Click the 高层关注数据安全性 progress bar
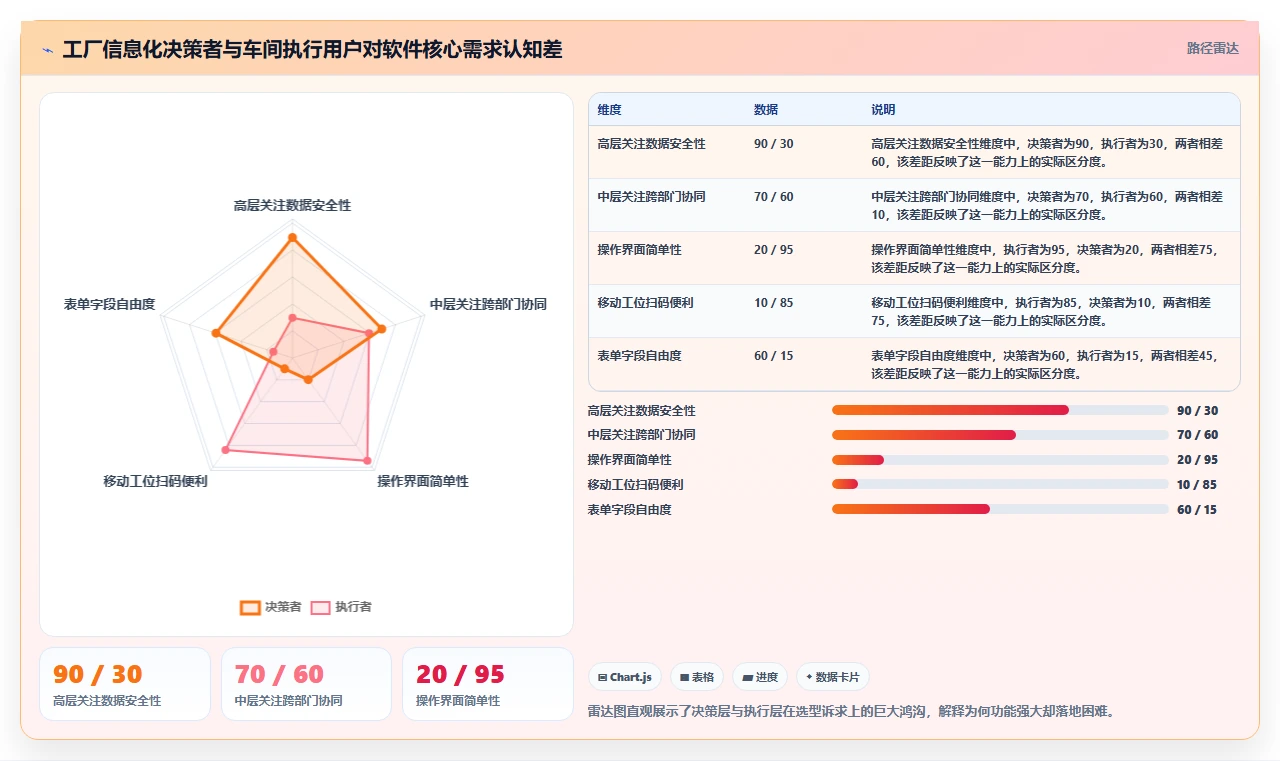Image resolution: width=1280 pixels, height=761 pixels. 1000,410
